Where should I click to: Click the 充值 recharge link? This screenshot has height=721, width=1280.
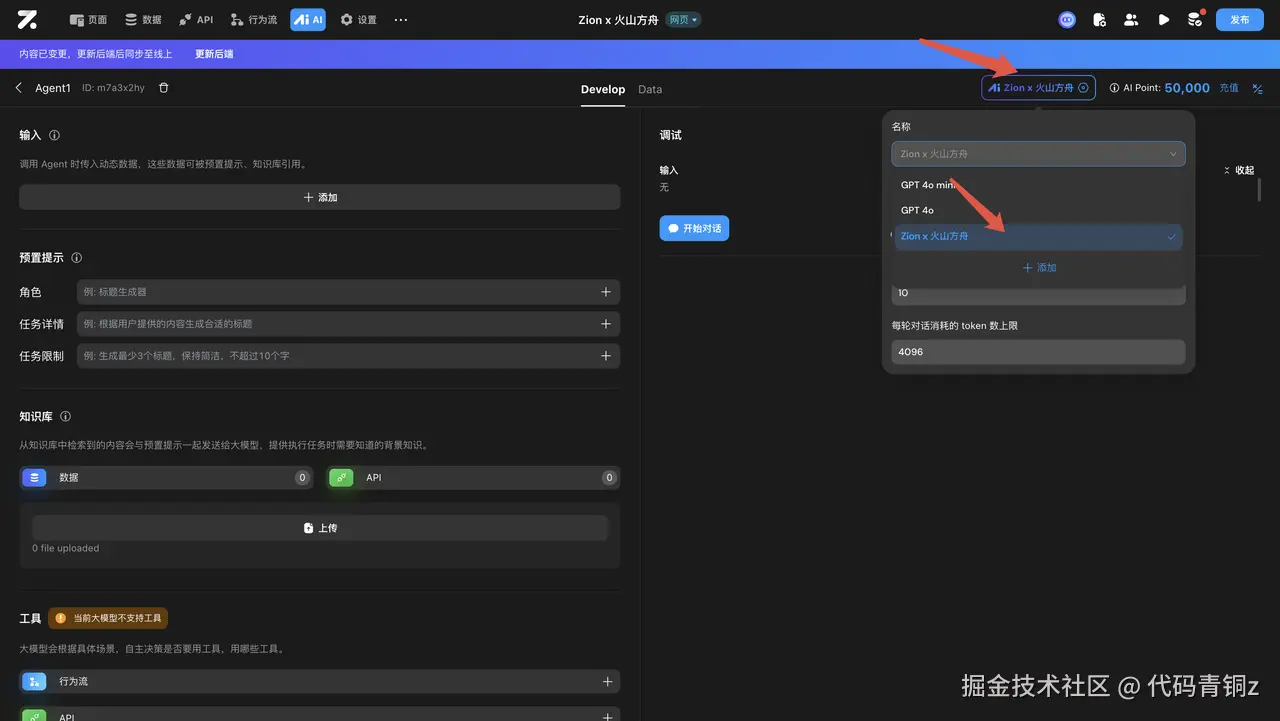tap(1229, 88)
